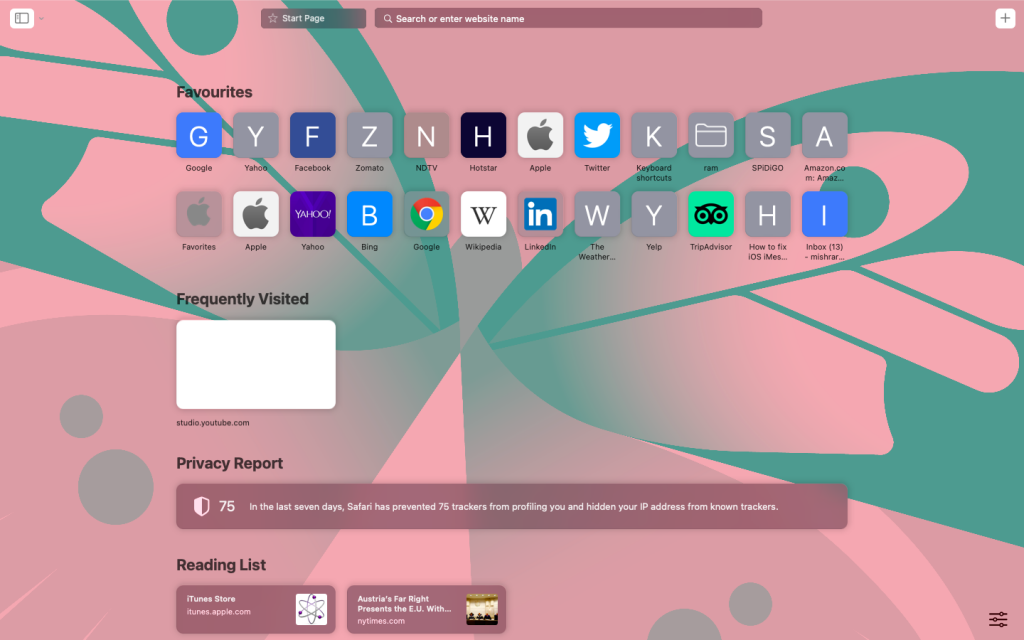Open the Zomato favourite
The width and height of the screenshot is (1024, 640).
coord(369,135)
